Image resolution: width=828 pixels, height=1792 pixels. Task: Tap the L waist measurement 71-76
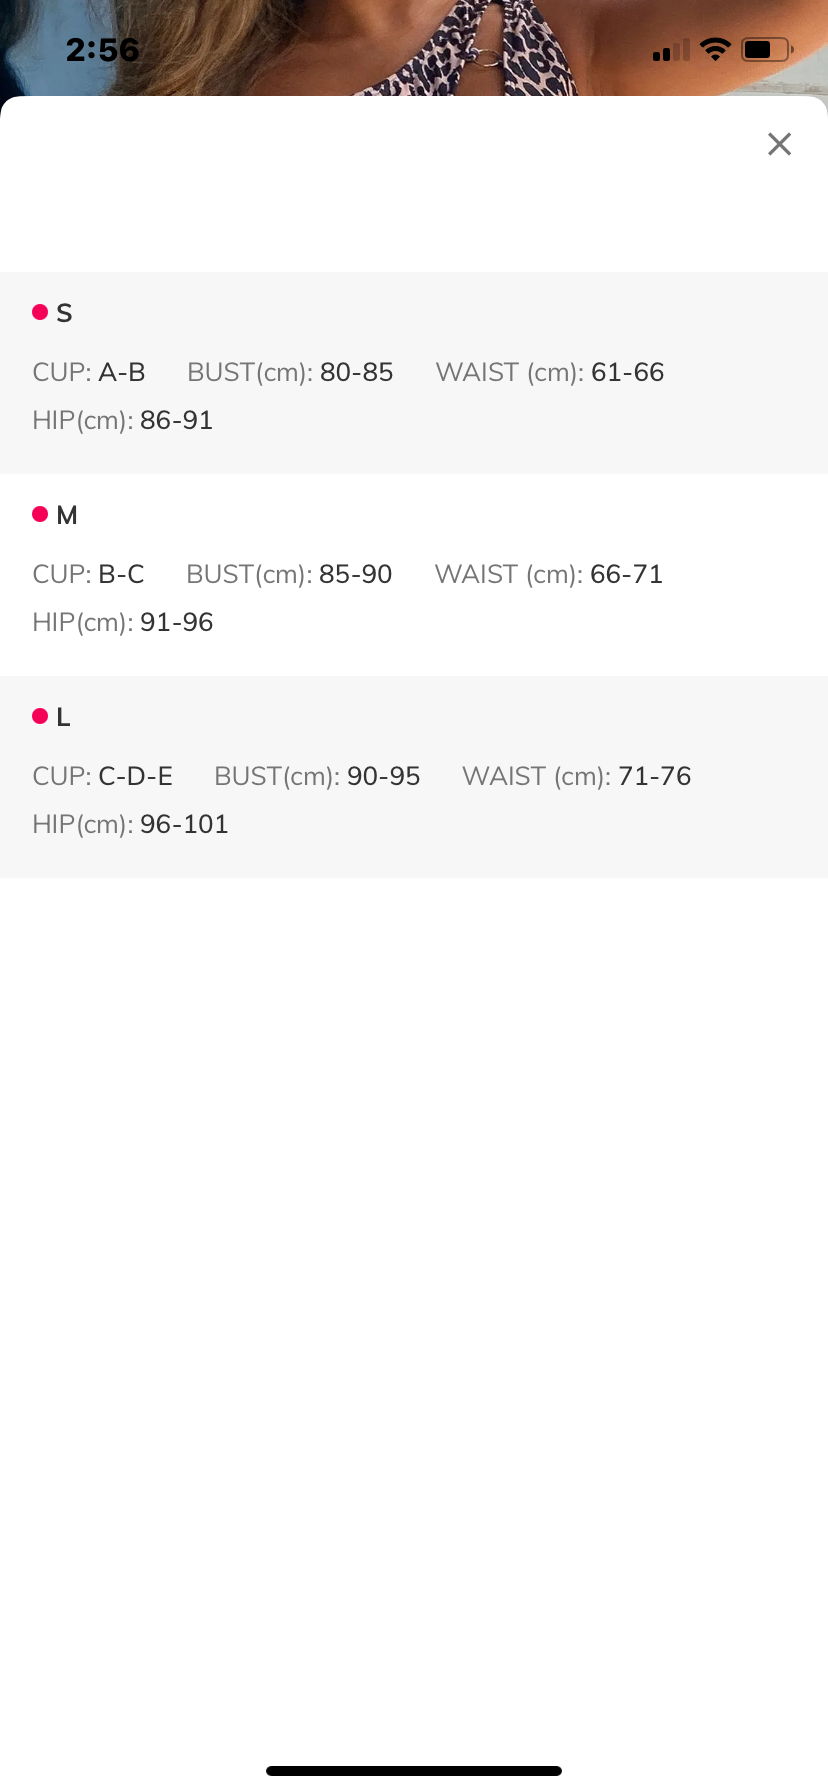click(x=654, y=776)
